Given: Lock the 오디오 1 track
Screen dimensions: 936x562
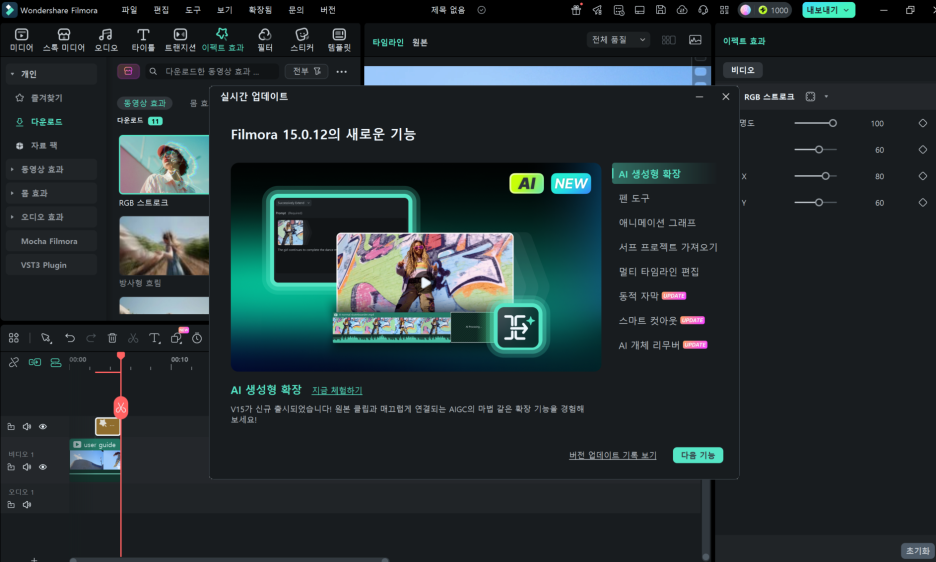Looking at the screenshot, I should pos(11,505).
